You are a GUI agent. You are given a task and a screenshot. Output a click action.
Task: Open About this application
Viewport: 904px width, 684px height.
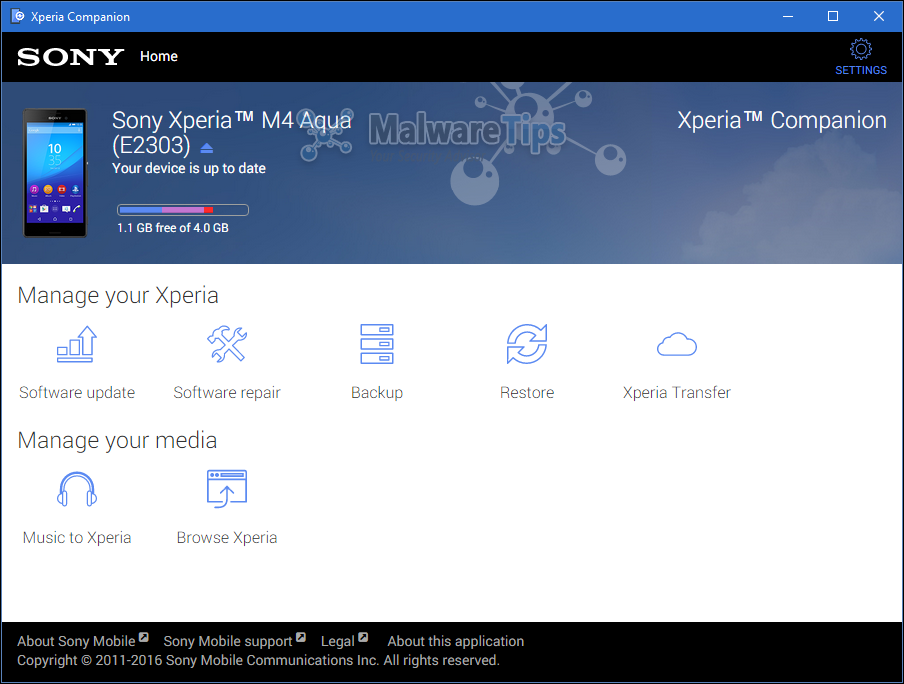coord(455,641)
